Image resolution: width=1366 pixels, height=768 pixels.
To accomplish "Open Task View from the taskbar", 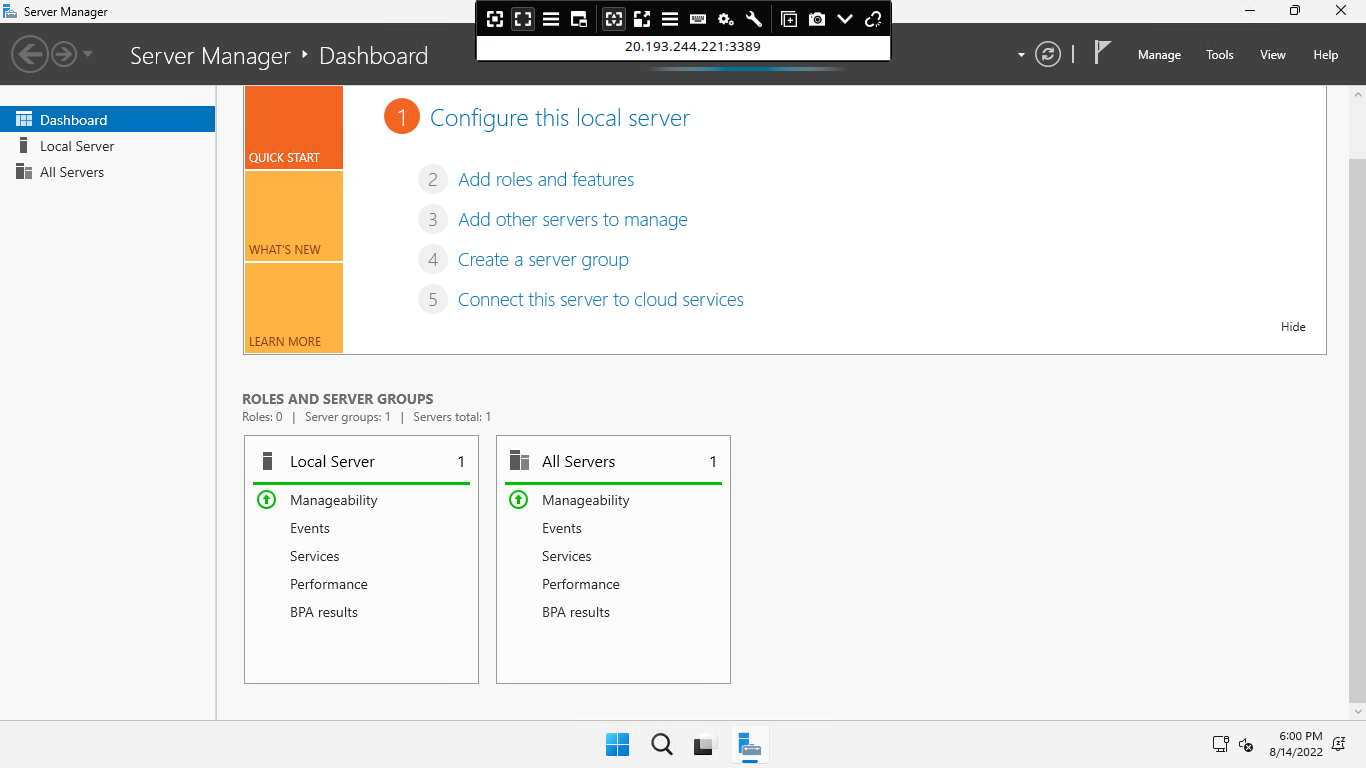I will 706,744.
